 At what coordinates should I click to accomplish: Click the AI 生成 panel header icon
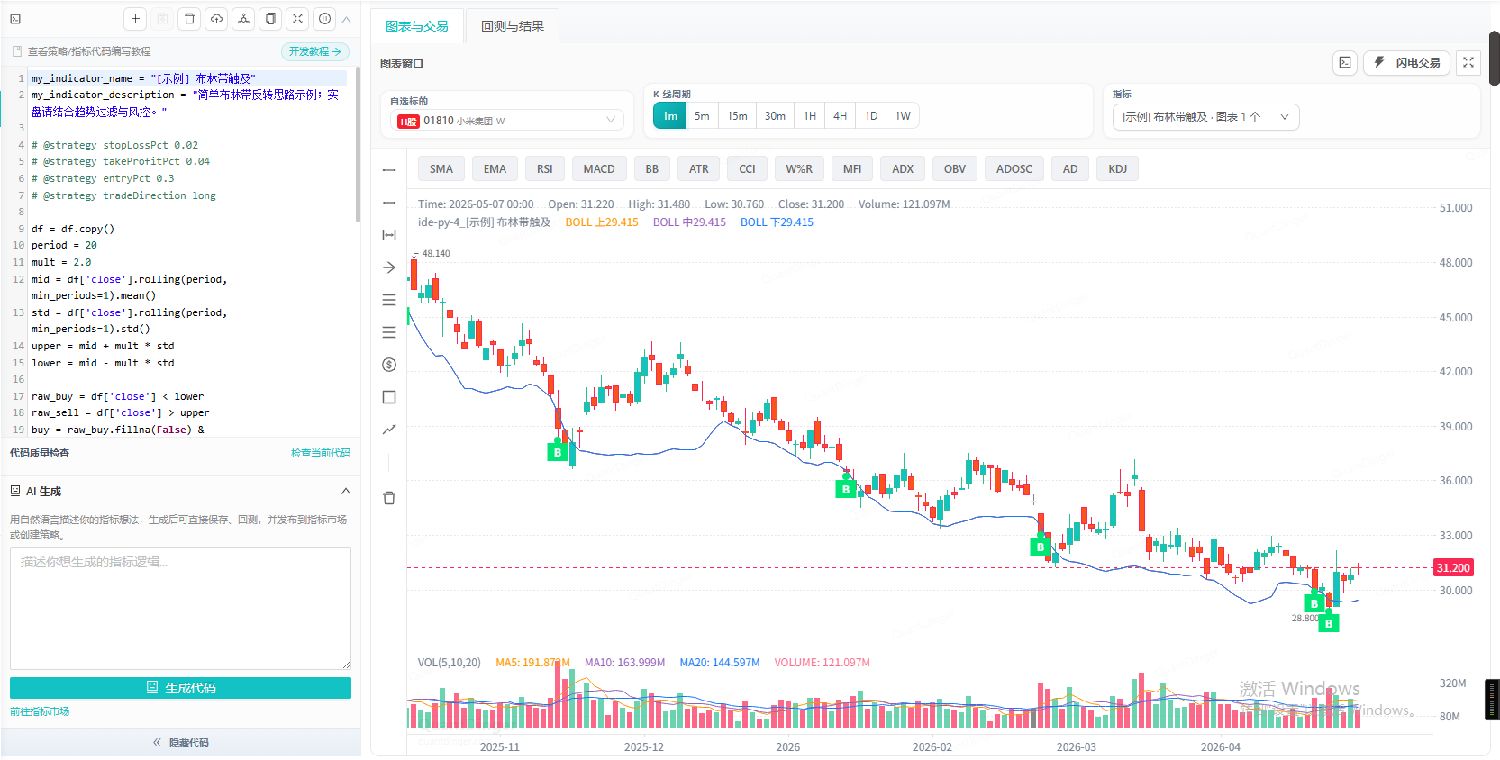pyautogui.click(x=16, y=491)
